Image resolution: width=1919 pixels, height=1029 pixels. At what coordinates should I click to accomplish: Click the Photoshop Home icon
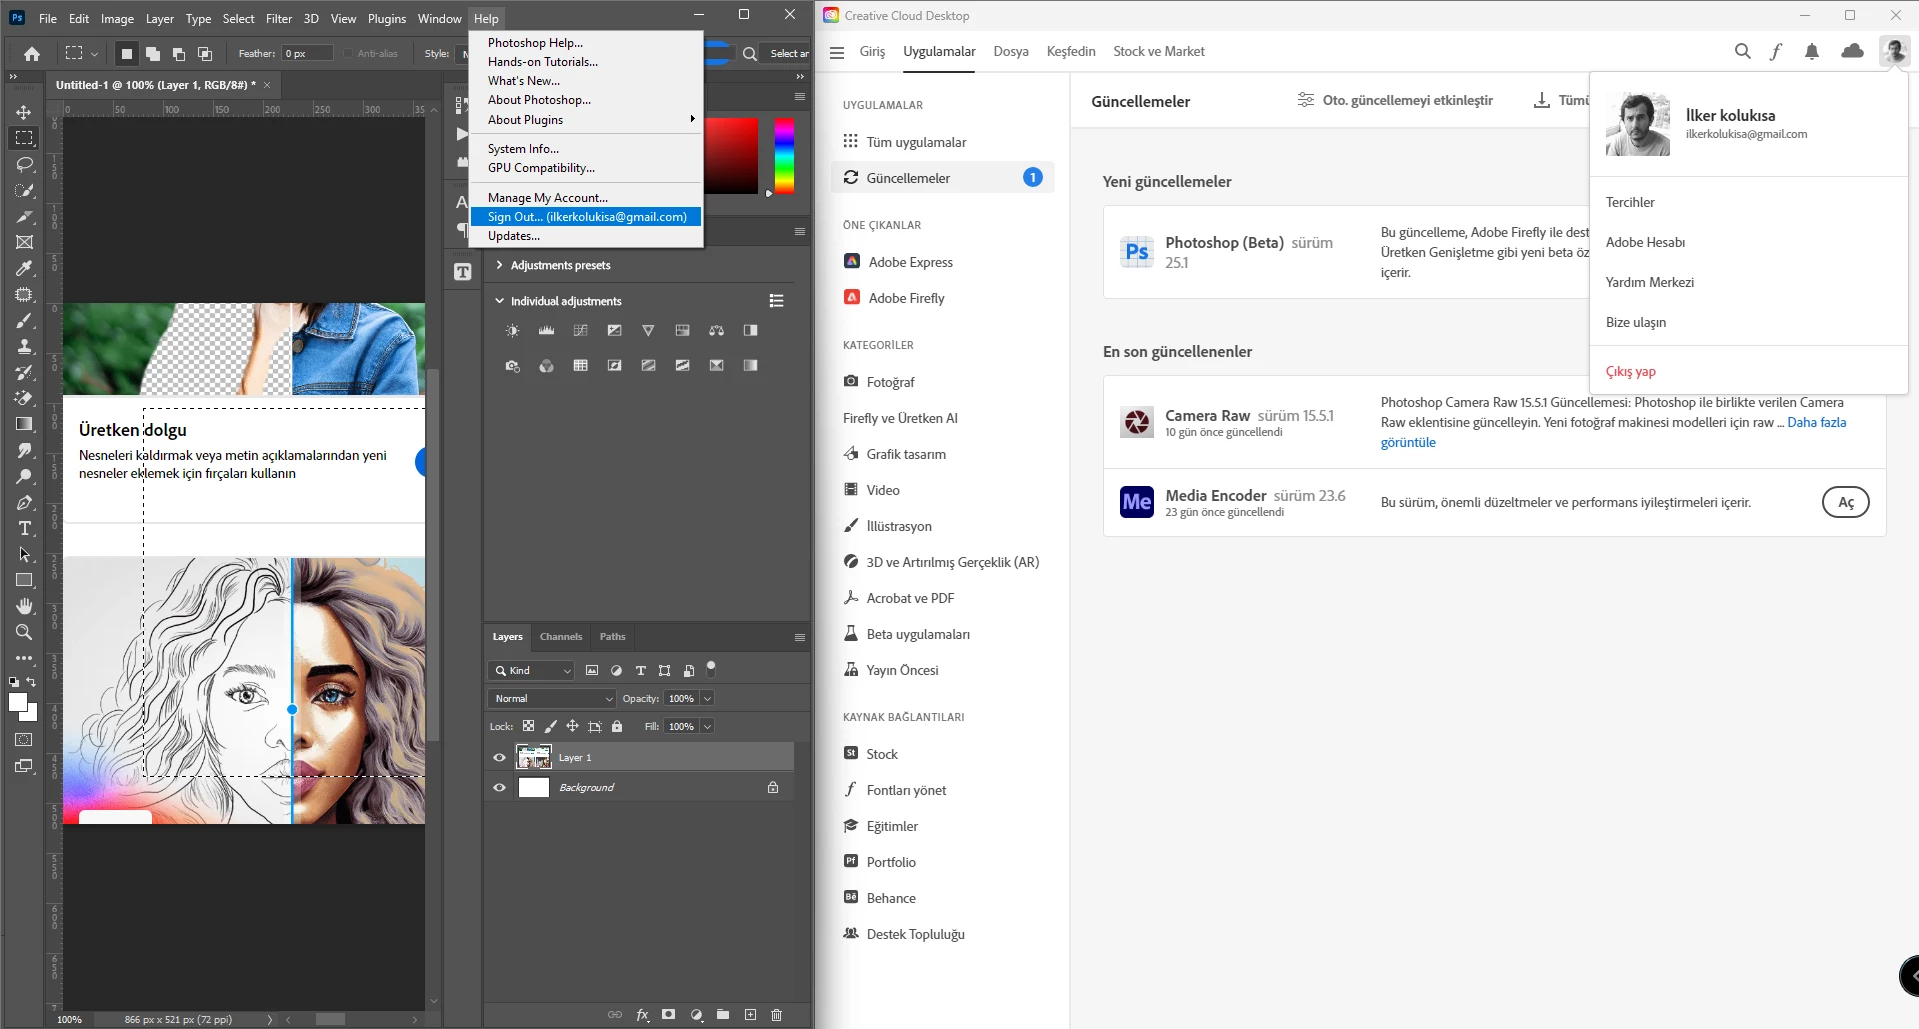coord(32,54)
